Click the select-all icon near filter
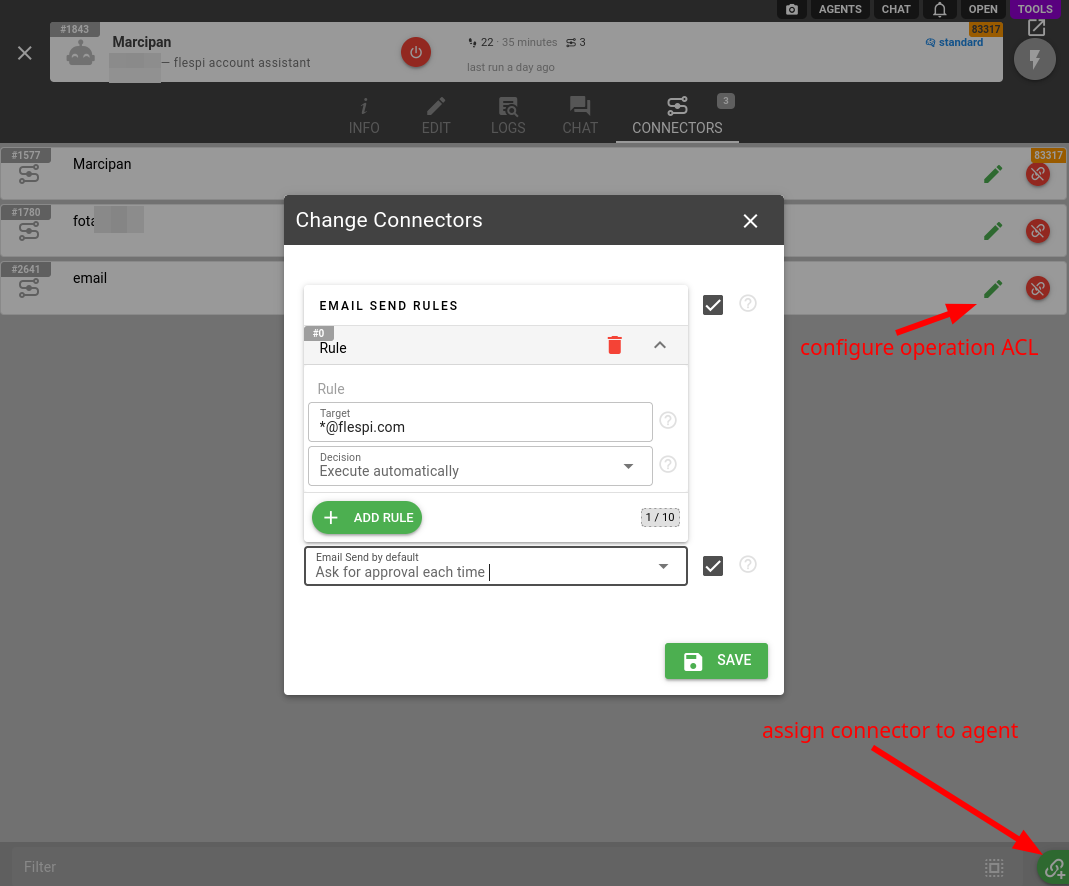The height and width of the screenshot is (886, 1069). pyautogui.click(x=994, y=868)
